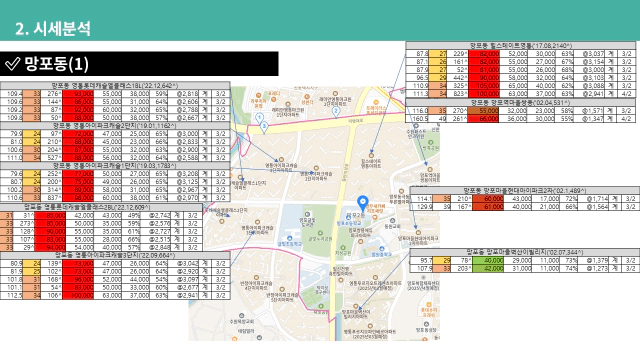Select numbered map pin 1
This screenshot has width=640, height=360.
[259, 118]
